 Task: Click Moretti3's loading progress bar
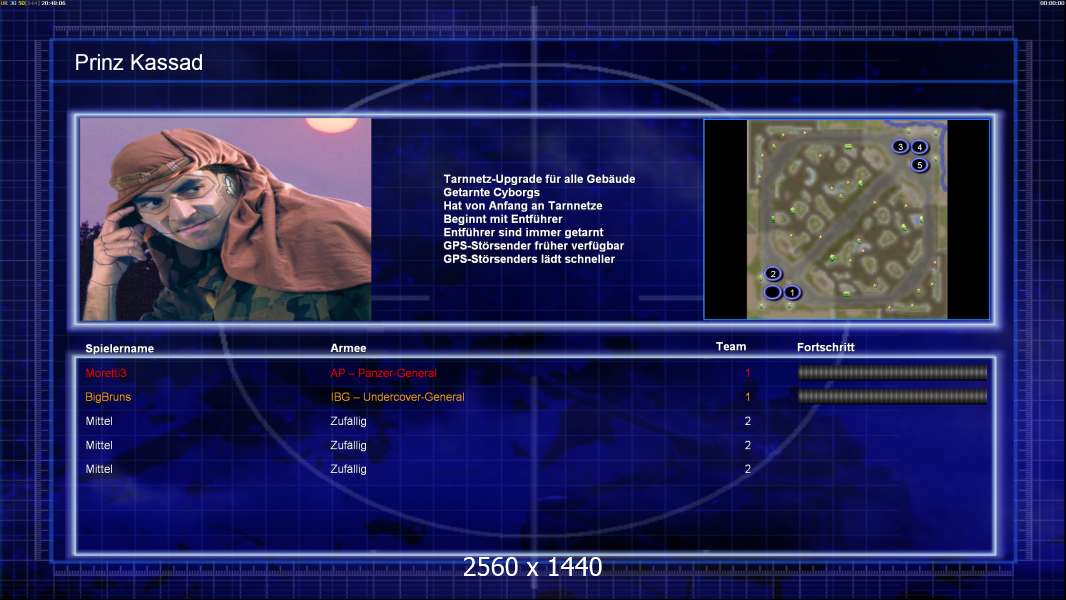[x=892, y=372]
